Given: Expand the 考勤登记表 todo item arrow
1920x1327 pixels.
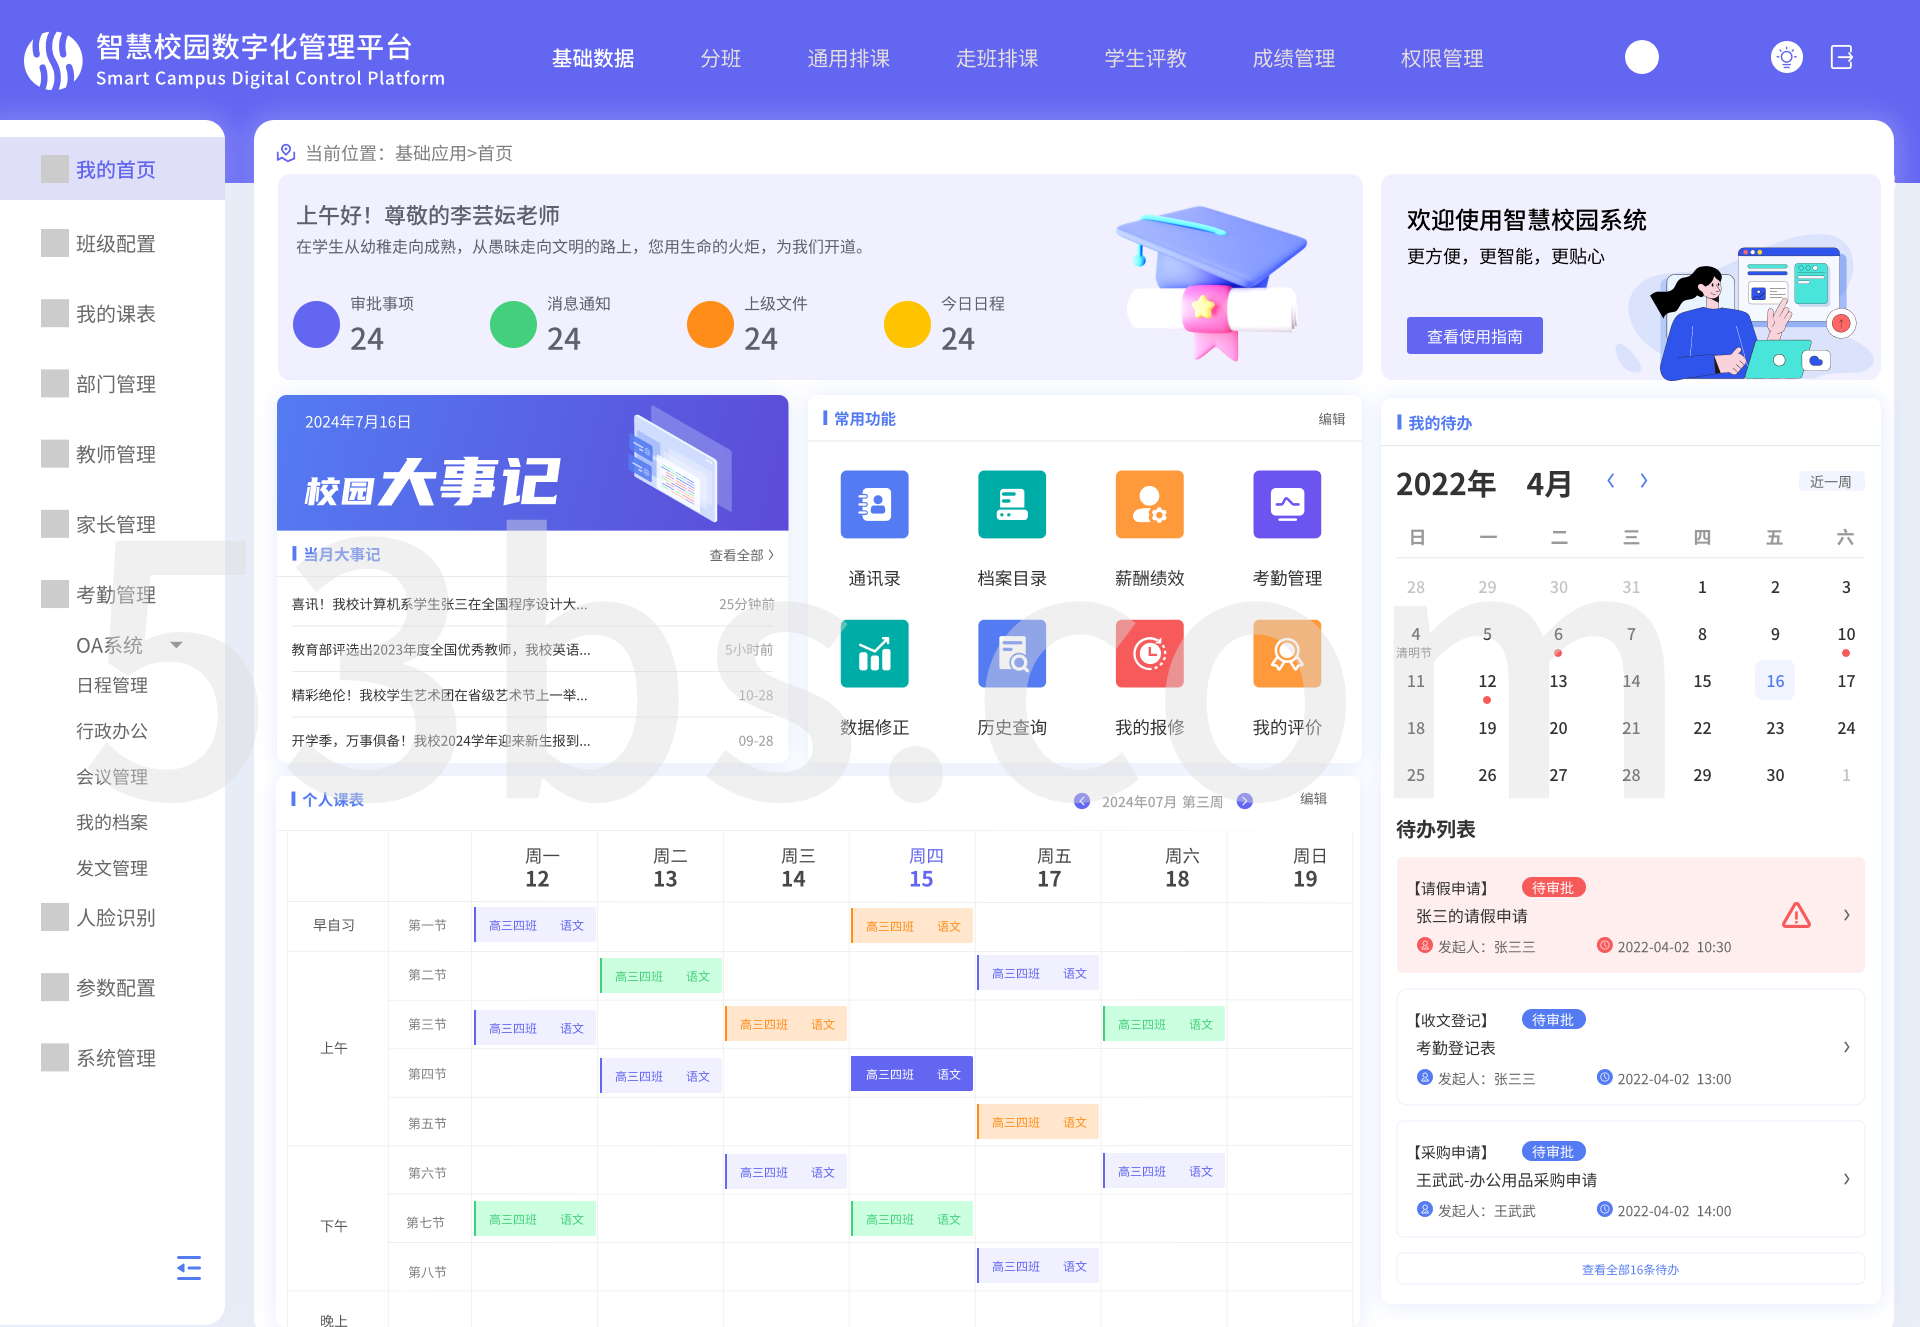Looking at the screenshot, I should pyautogui.click(x=1846, y=1047).
